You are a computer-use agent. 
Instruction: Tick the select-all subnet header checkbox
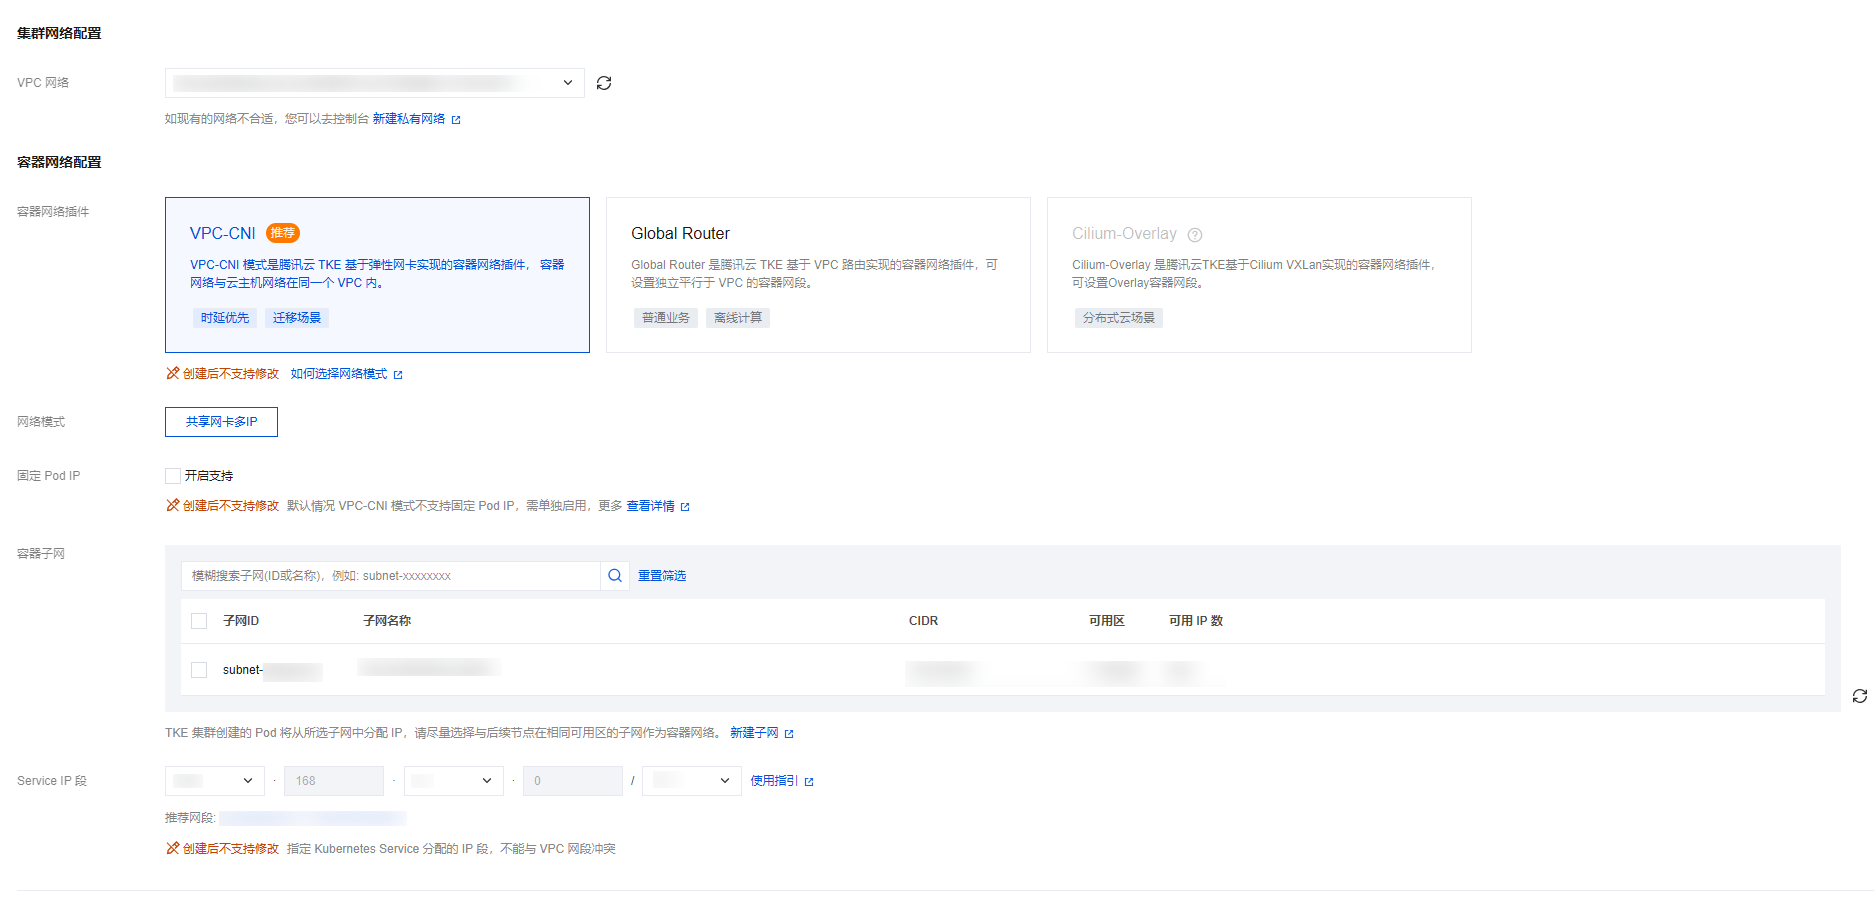click(x=199, y=621)
